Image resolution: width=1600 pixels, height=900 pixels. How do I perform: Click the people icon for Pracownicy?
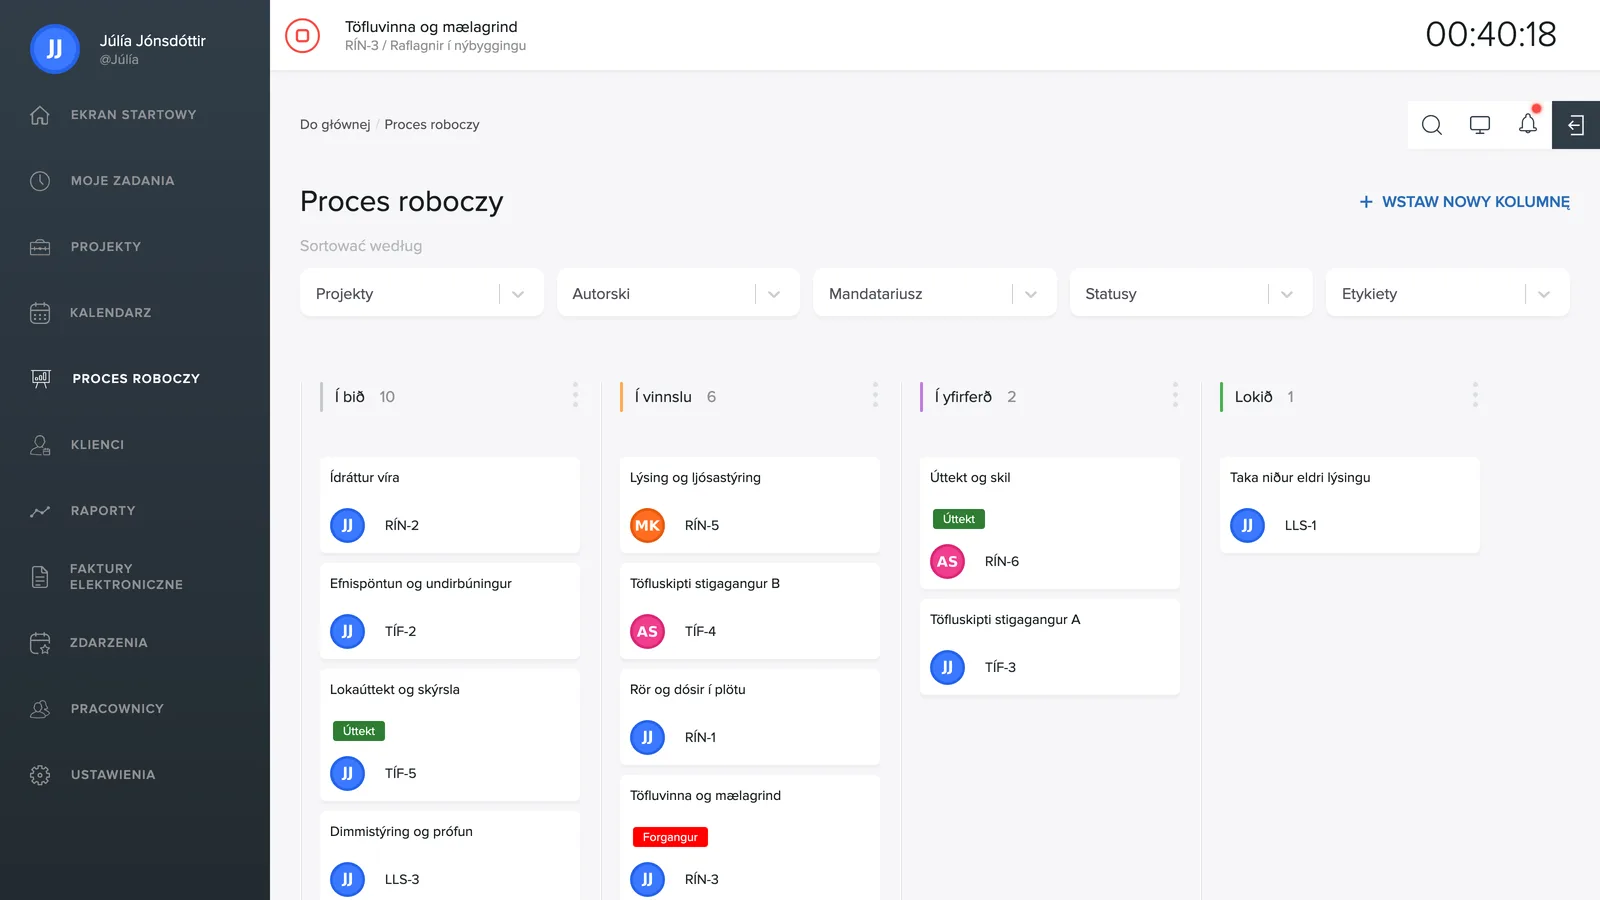pos(40,709)
